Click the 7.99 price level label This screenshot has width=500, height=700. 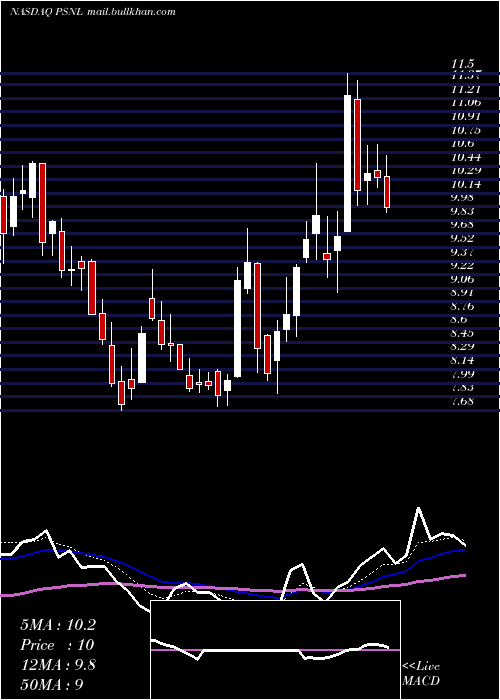click(464, 374)
